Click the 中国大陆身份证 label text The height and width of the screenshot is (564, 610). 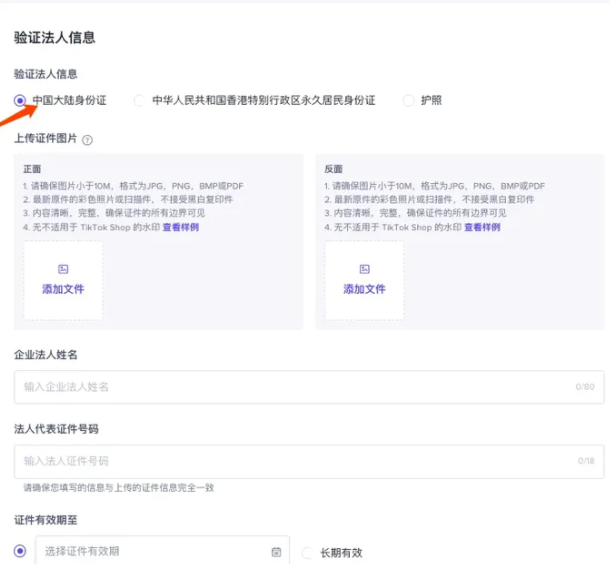[69, 101]
